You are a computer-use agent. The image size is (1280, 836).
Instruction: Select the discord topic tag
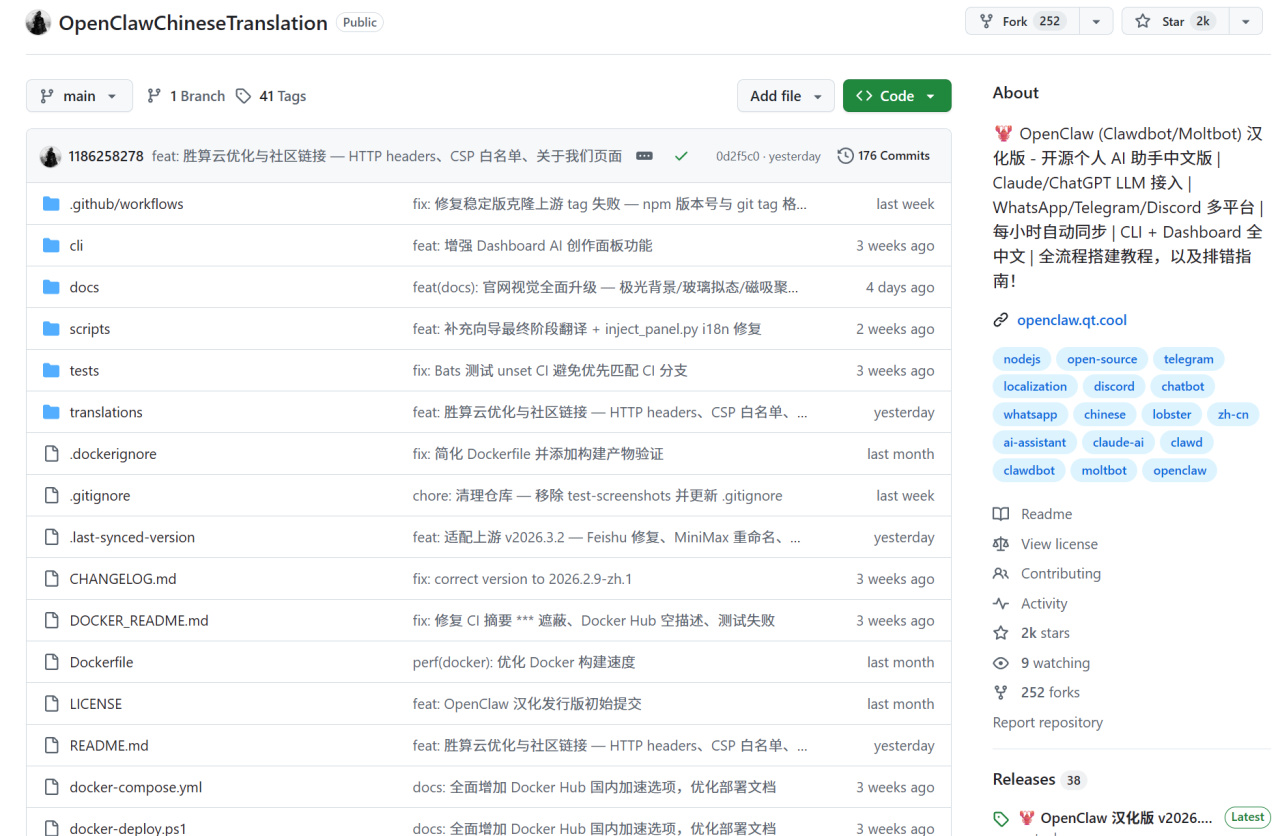(1114, 387)
